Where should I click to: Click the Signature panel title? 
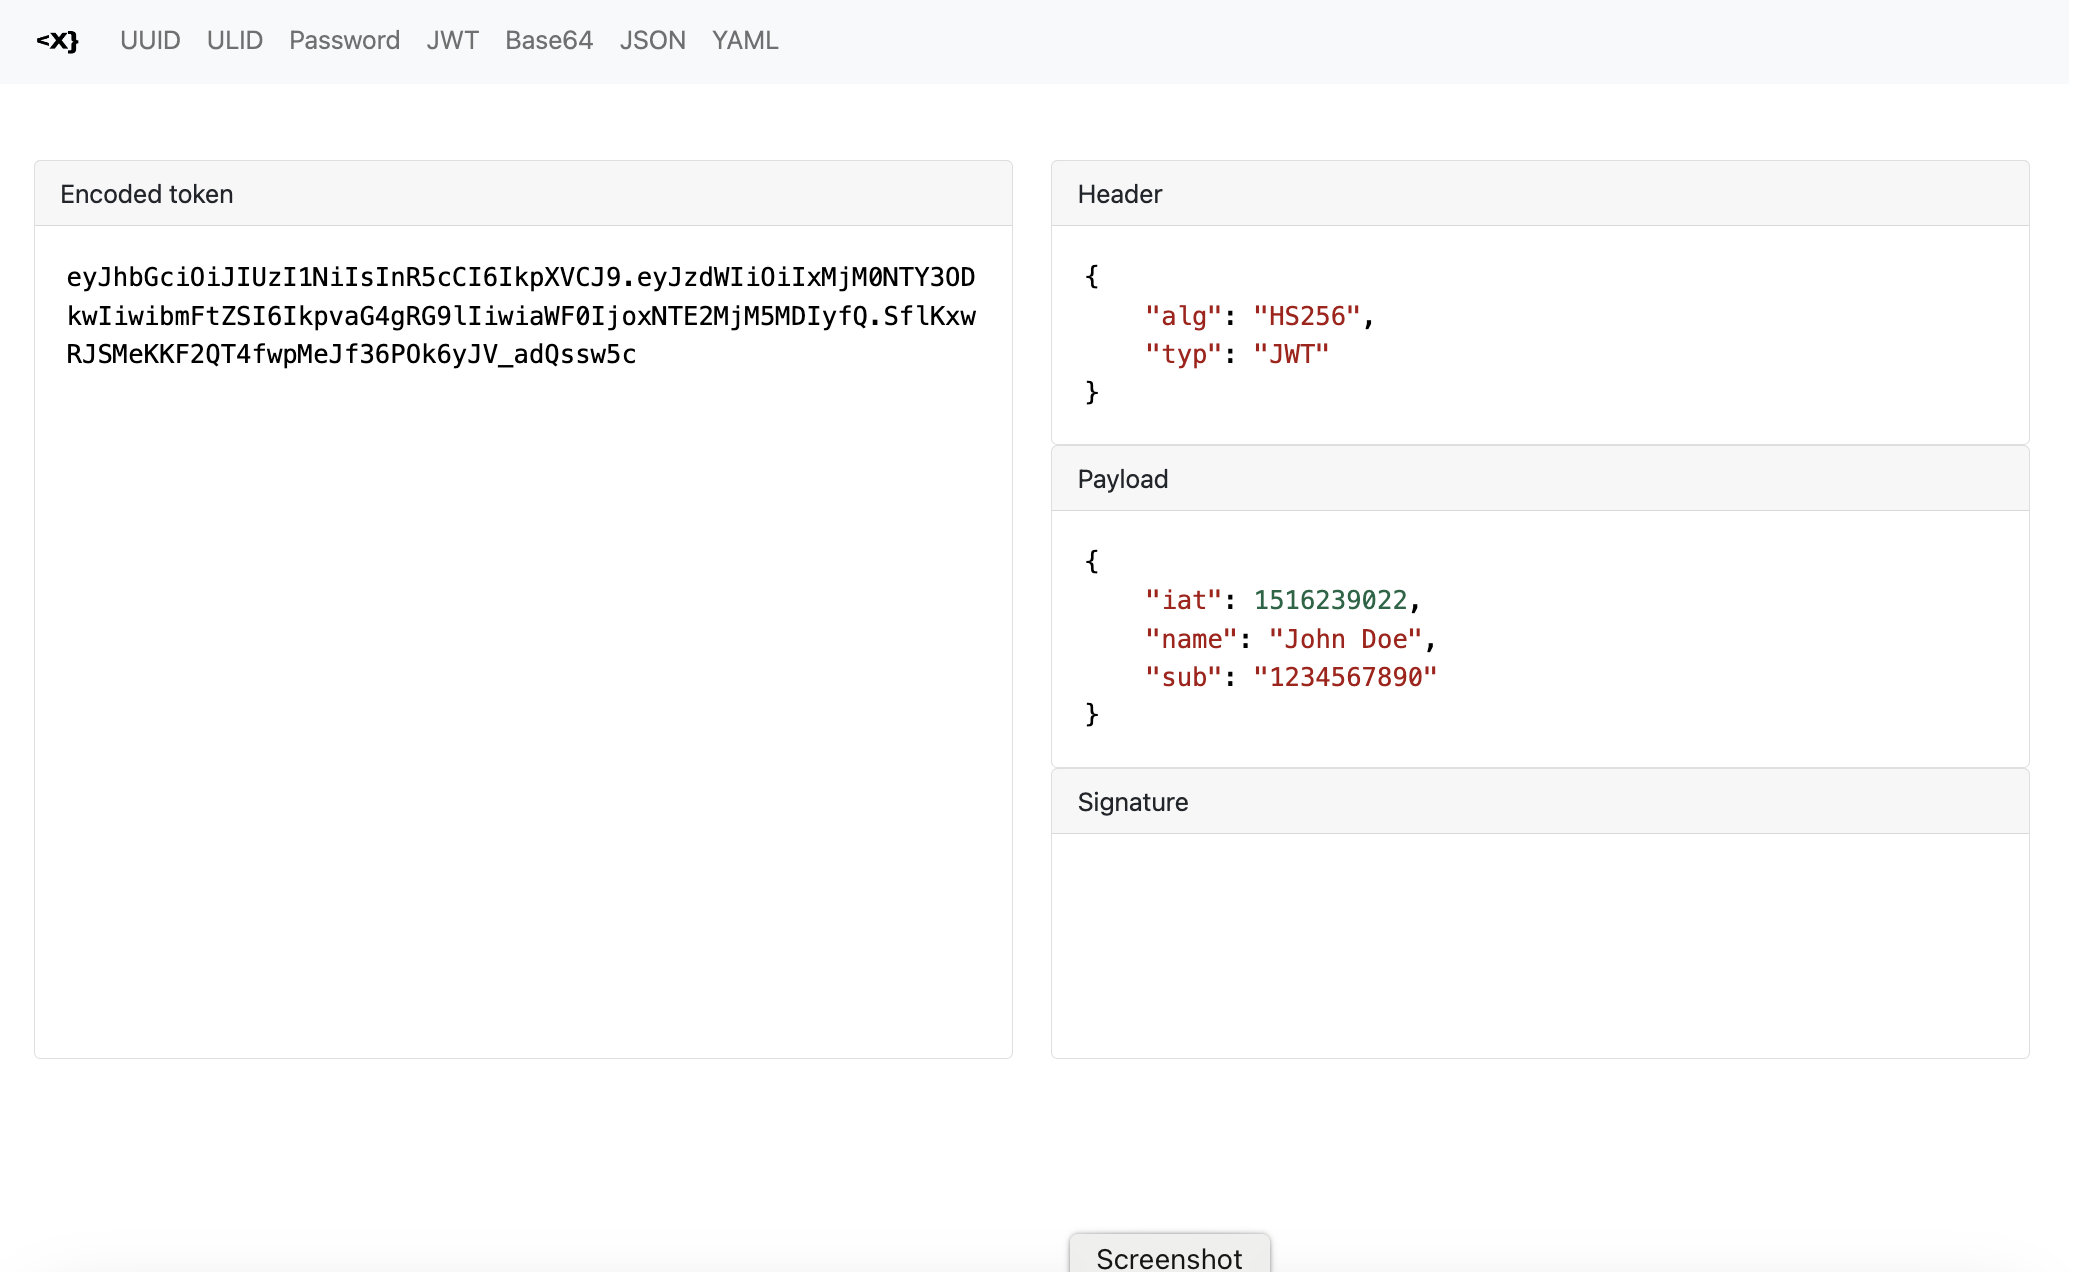point(1132,802)
